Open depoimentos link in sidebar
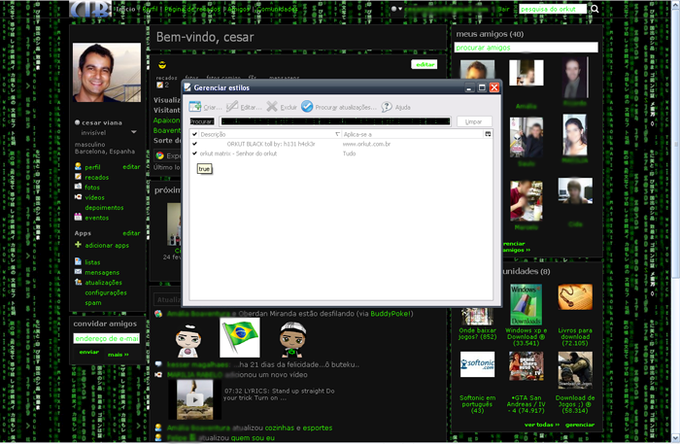The height and width of the screenshot is (444, 680). coord(104,207)
